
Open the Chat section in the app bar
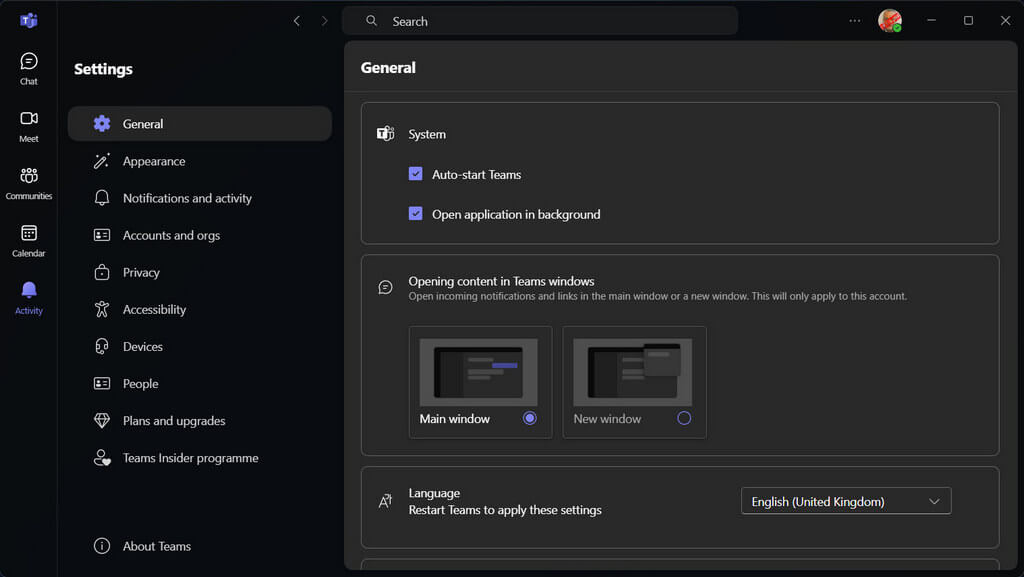pyautogui.click(x=29, y=68)
